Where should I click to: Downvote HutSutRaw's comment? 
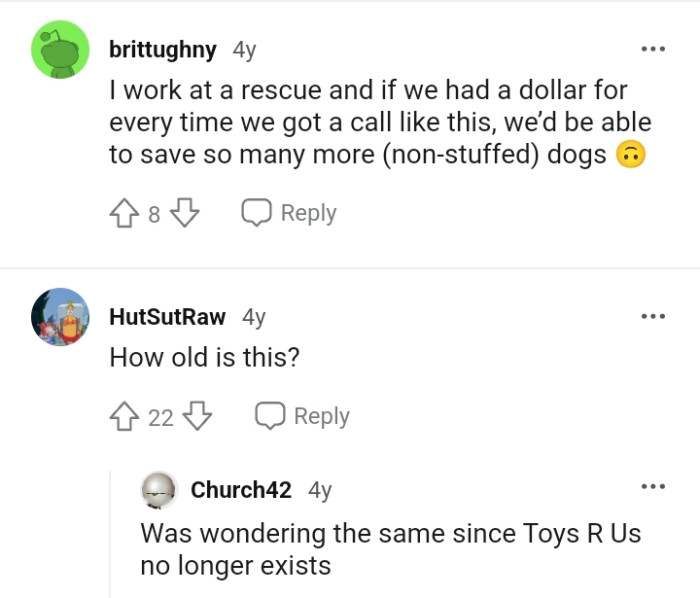[200, 416]
